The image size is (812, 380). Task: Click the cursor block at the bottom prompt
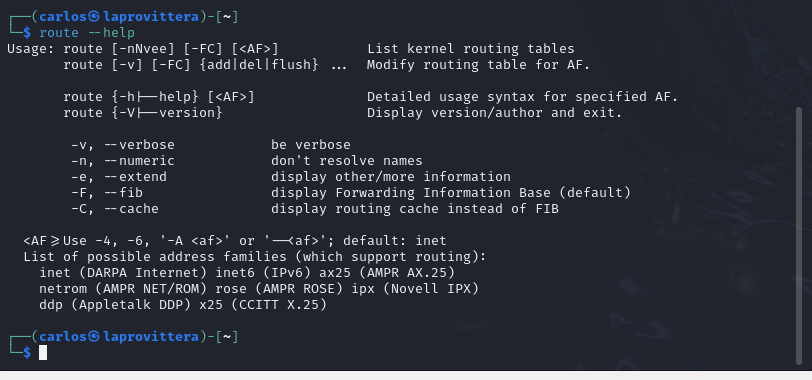[43, 353]
